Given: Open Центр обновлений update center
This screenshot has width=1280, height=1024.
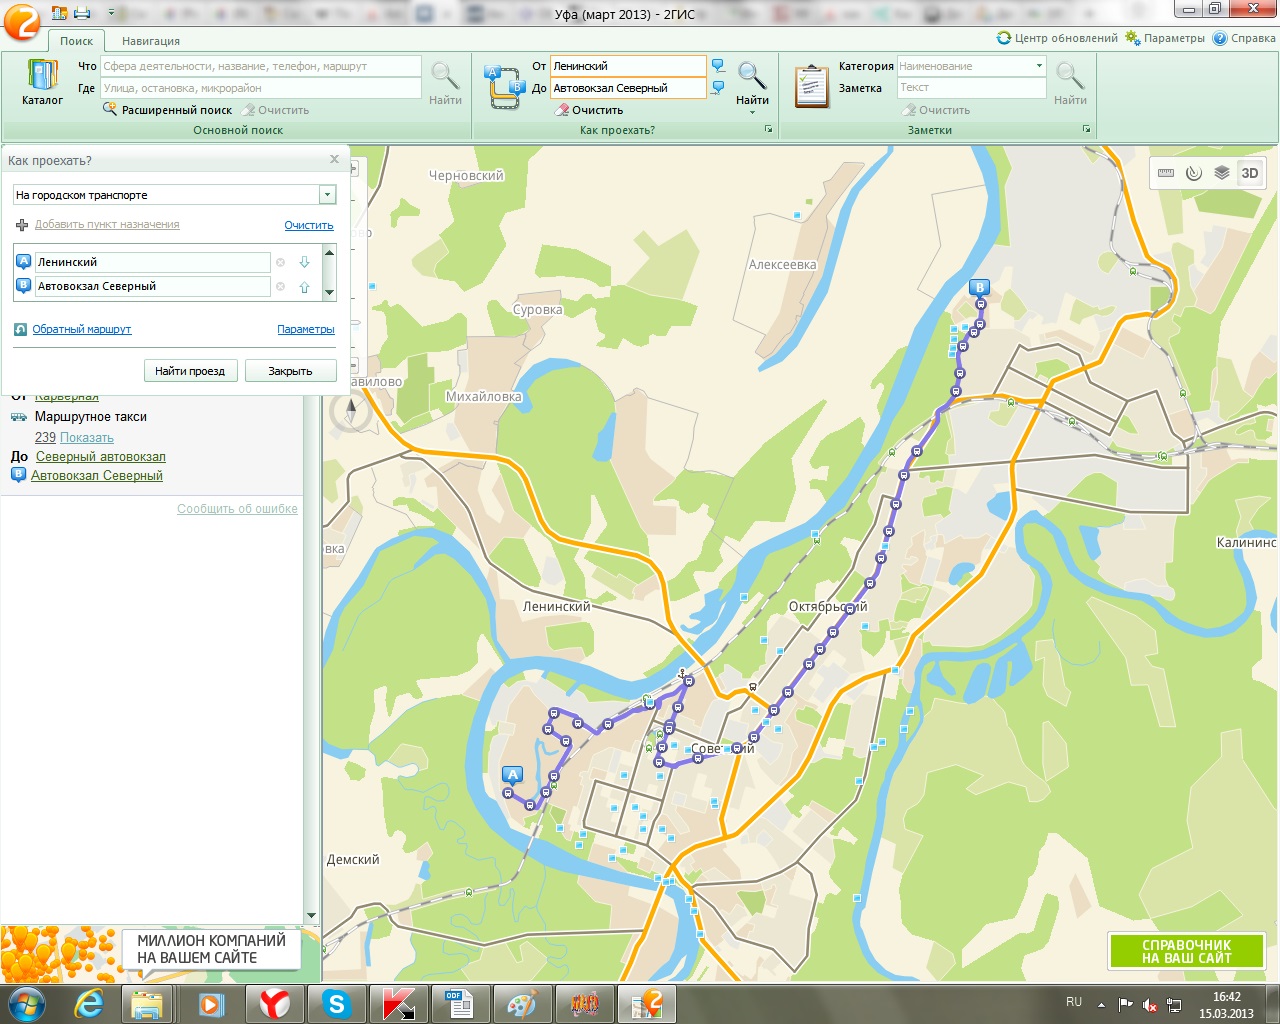Looking at the screenshot, I should pos(1057,38).
